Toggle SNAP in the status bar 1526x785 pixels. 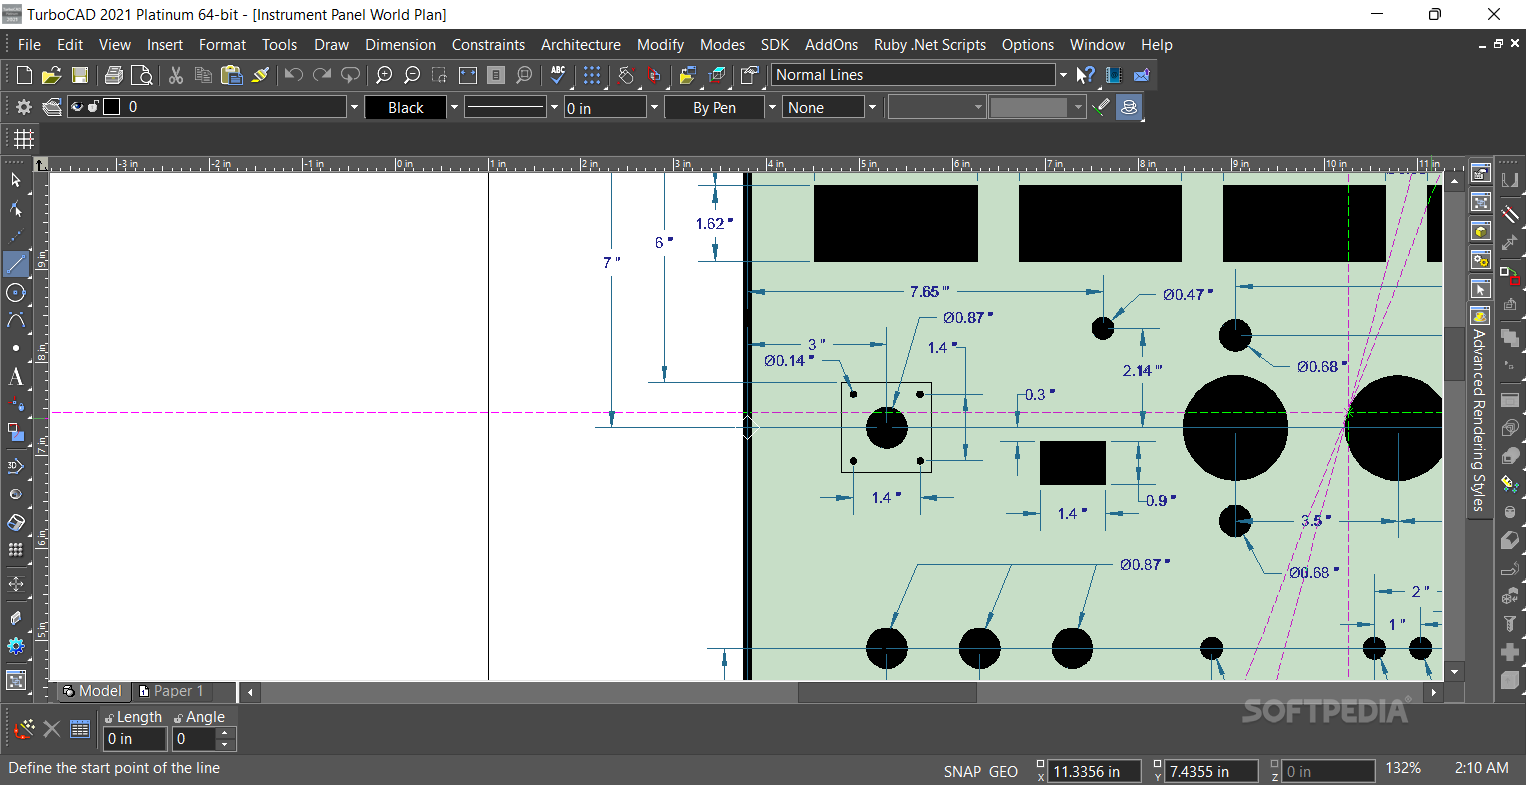(x=962, y=771)
